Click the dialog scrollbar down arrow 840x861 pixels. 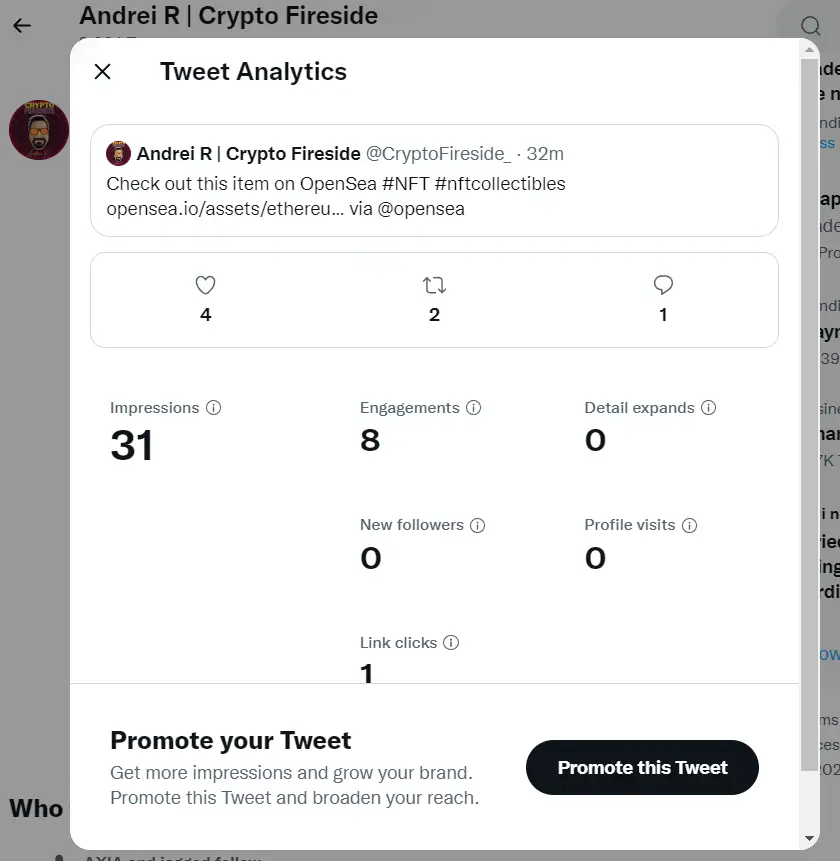809,838
